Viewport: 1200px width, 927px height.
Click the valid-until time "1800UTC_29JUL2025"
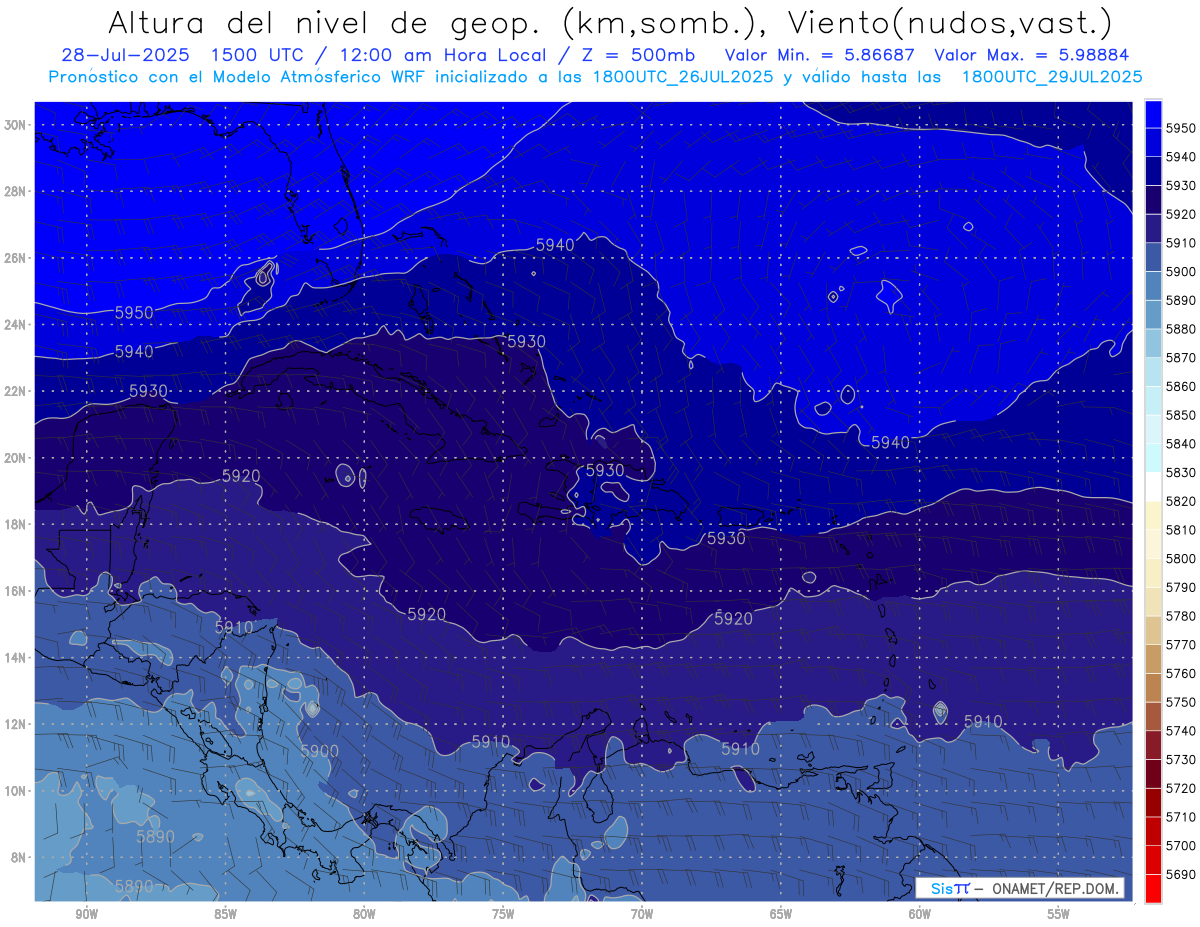point(1051,77)
